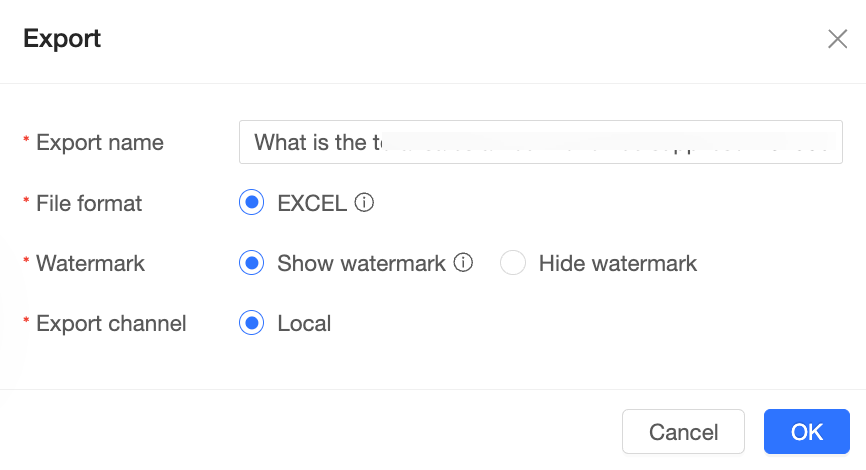Viewport: 866px width, 470px height.
Task: Close the Export dialog with the X icon
Action: click(x=837, y=39)
